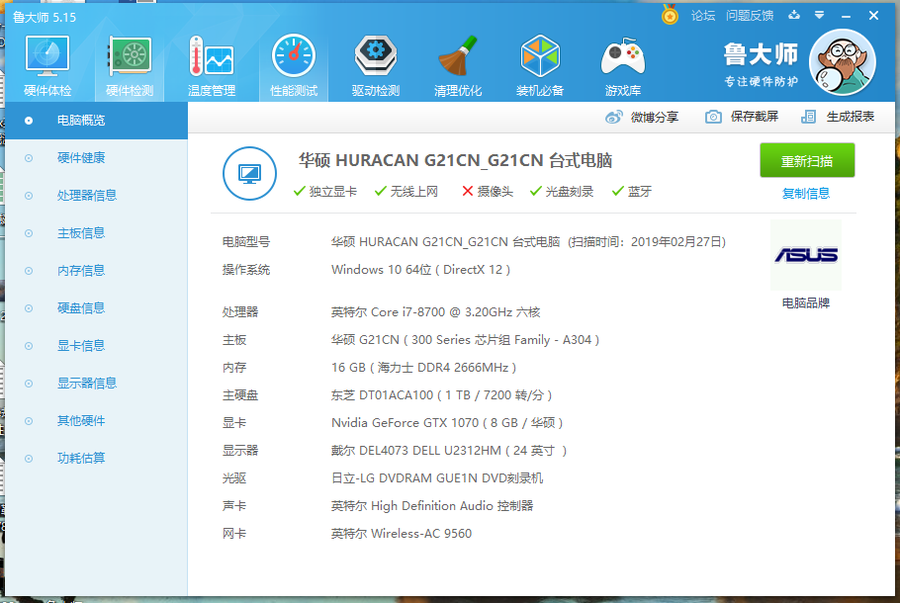Open the title bar dropdown menu triangle
The image size is (900, 603).
[819, 15]
